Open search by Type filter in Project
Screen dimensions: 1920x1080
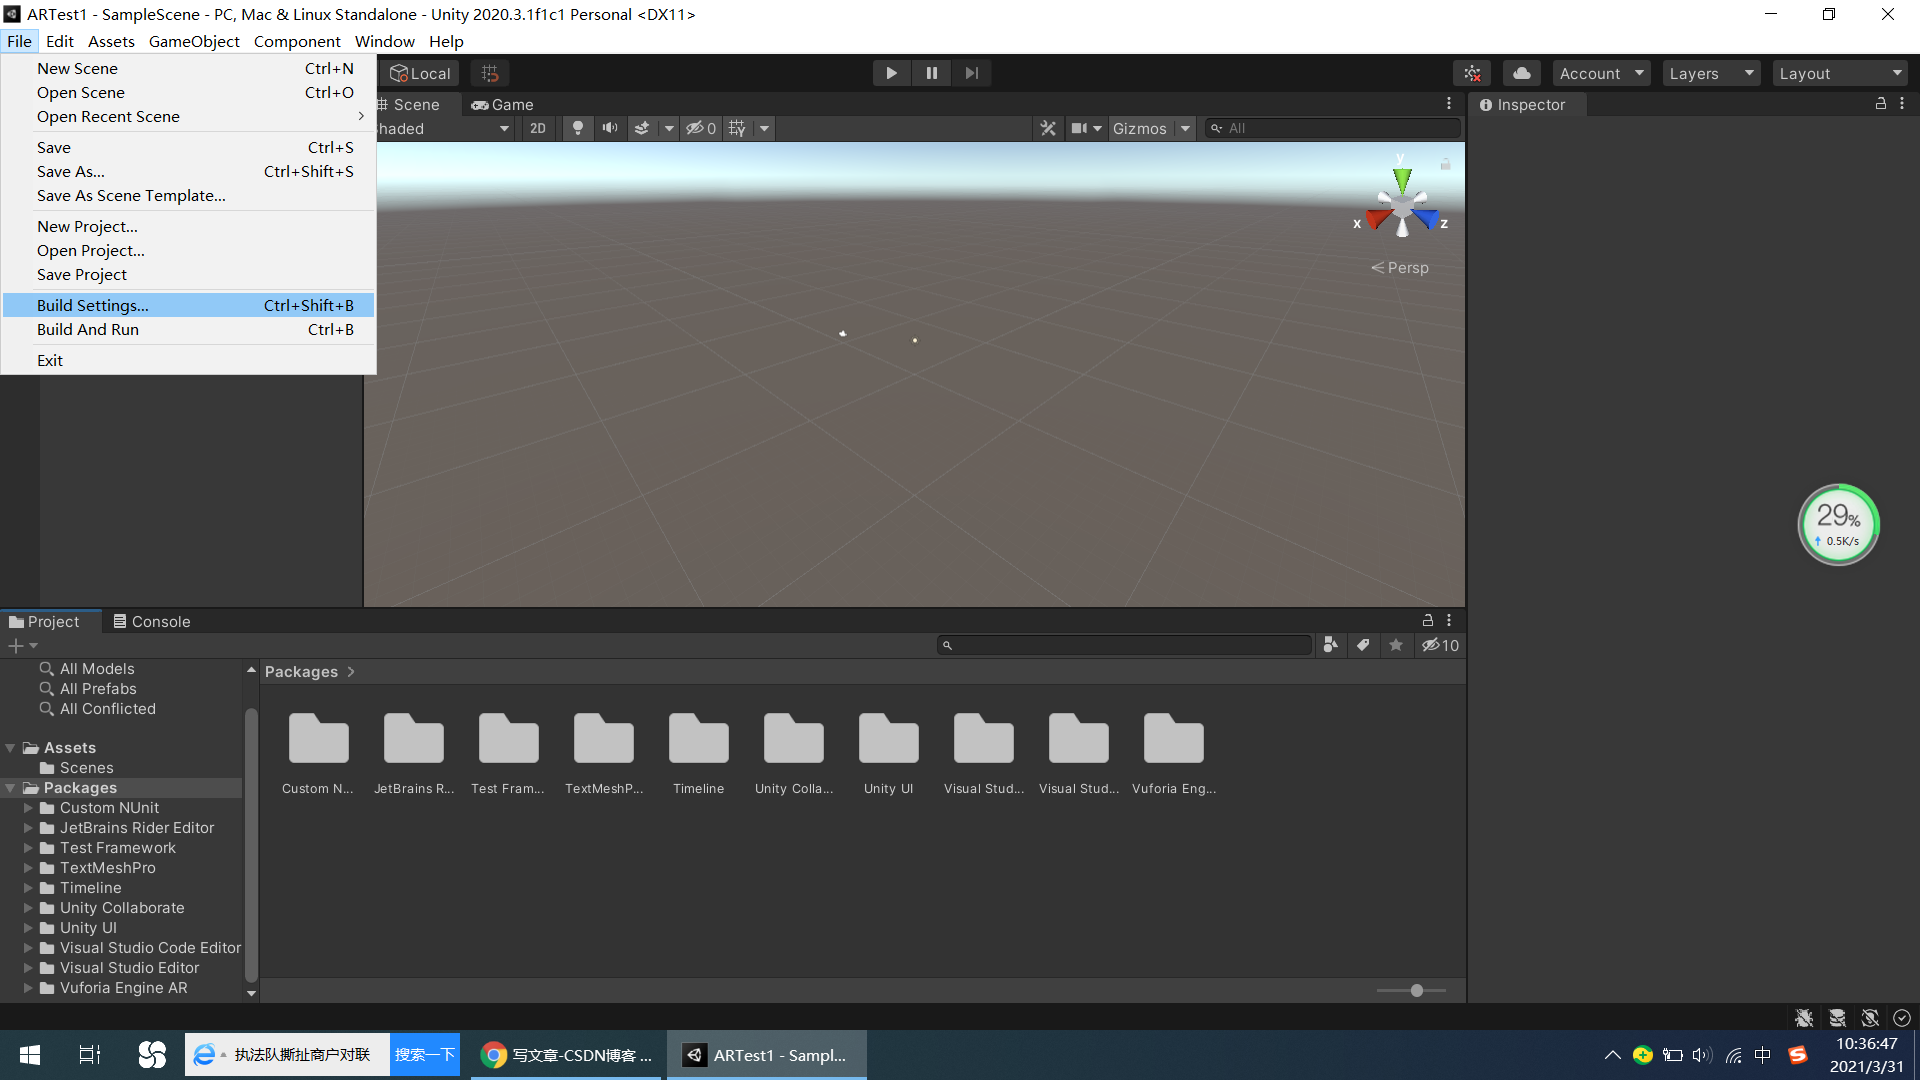pos(1330,645)
